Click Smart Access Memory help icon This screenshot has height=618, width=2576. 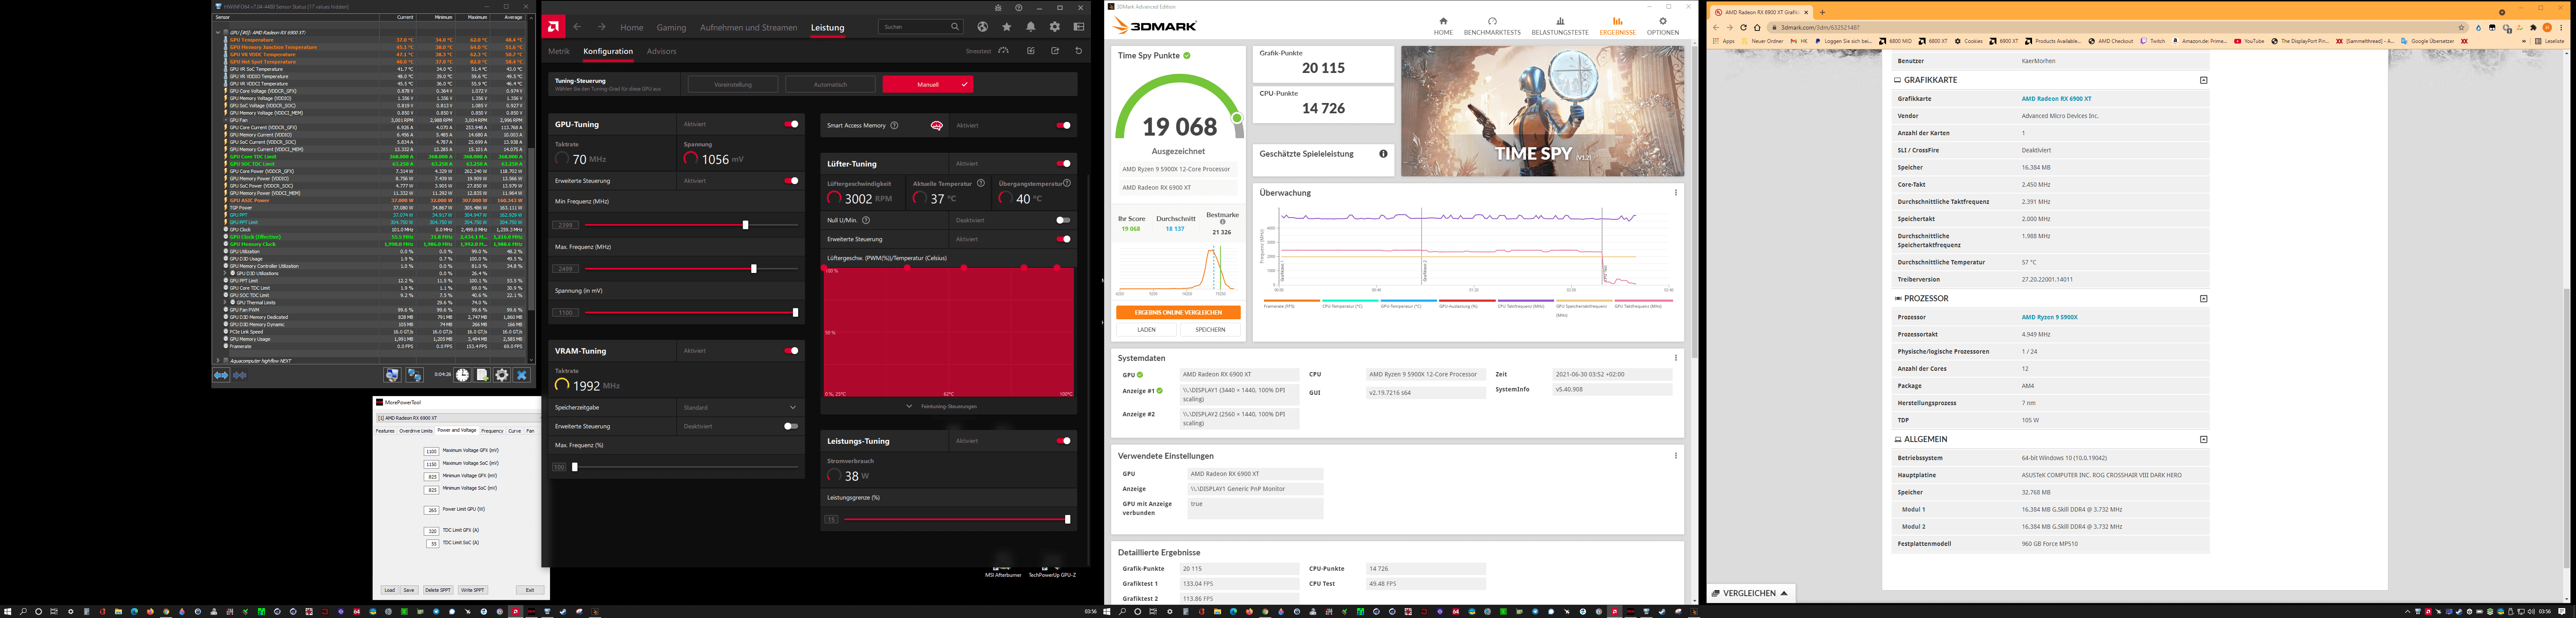pyautogui.click(x=894, y=125)
